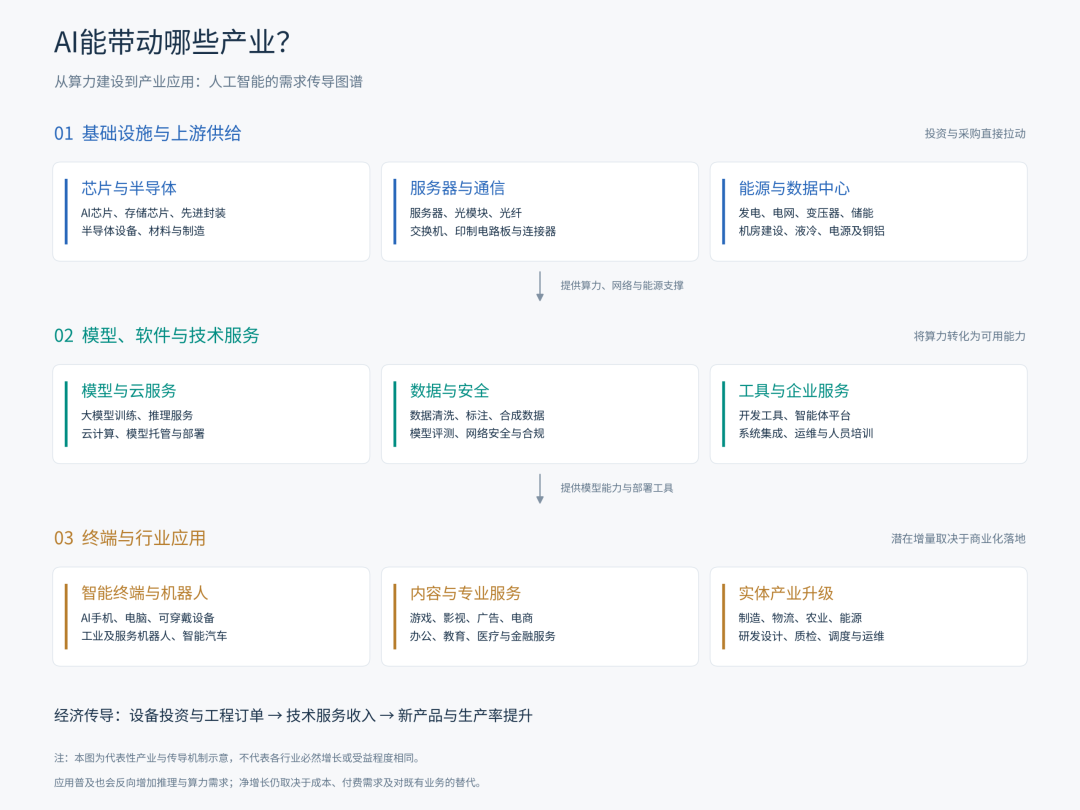This screenshot has width=1080, height=810.
Task: Click the side note "将算力转化为可用能力"
Action: (x=969, y=336)
